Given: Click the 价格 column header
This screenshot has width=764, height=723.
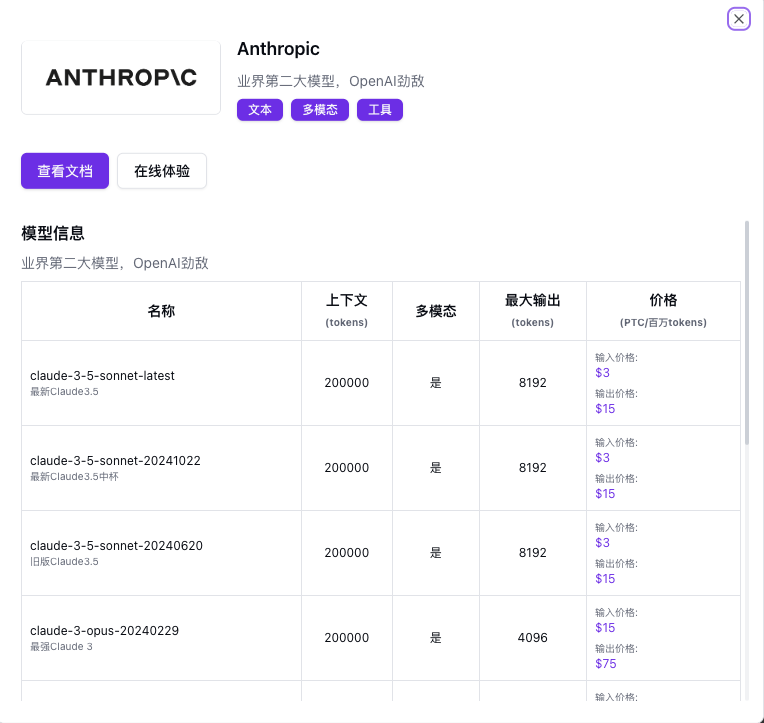Looking at the screenshot, I should coord(663,311).
